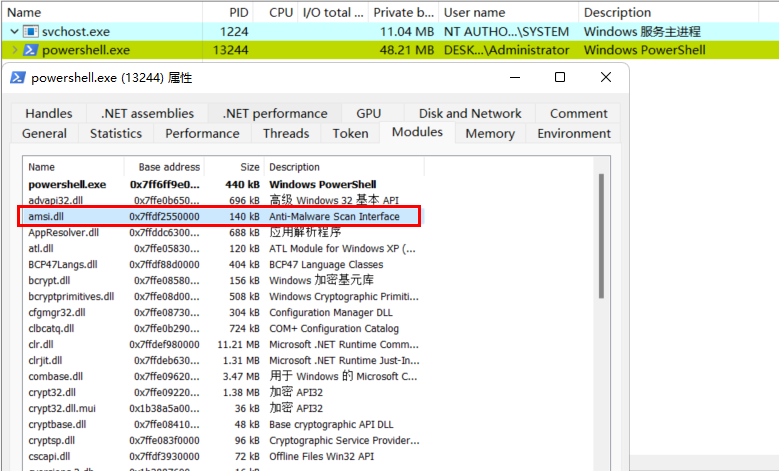779x471 pixels.
Task: Sort processes by PID column header
Action: click(229, 12)
